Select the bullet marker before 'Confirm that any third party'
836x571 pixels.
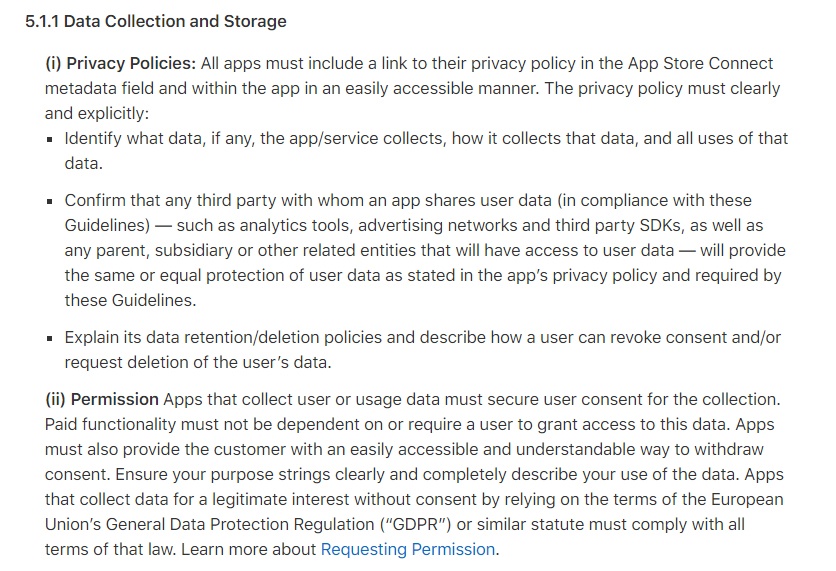[50, 202]
